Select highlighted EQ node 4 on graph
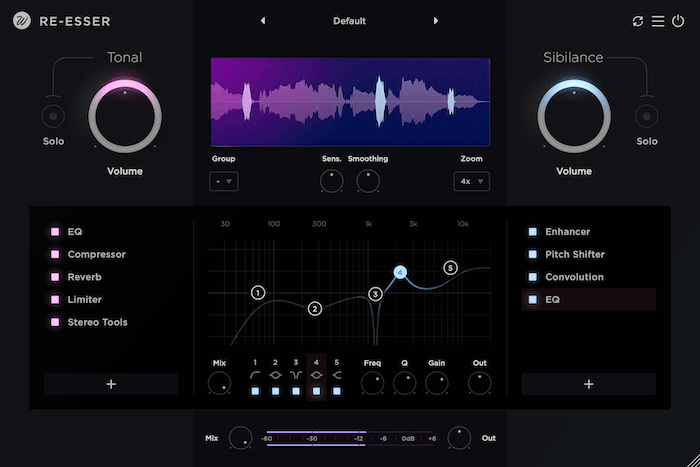This screenshot has width=700, height=467. 400,272
